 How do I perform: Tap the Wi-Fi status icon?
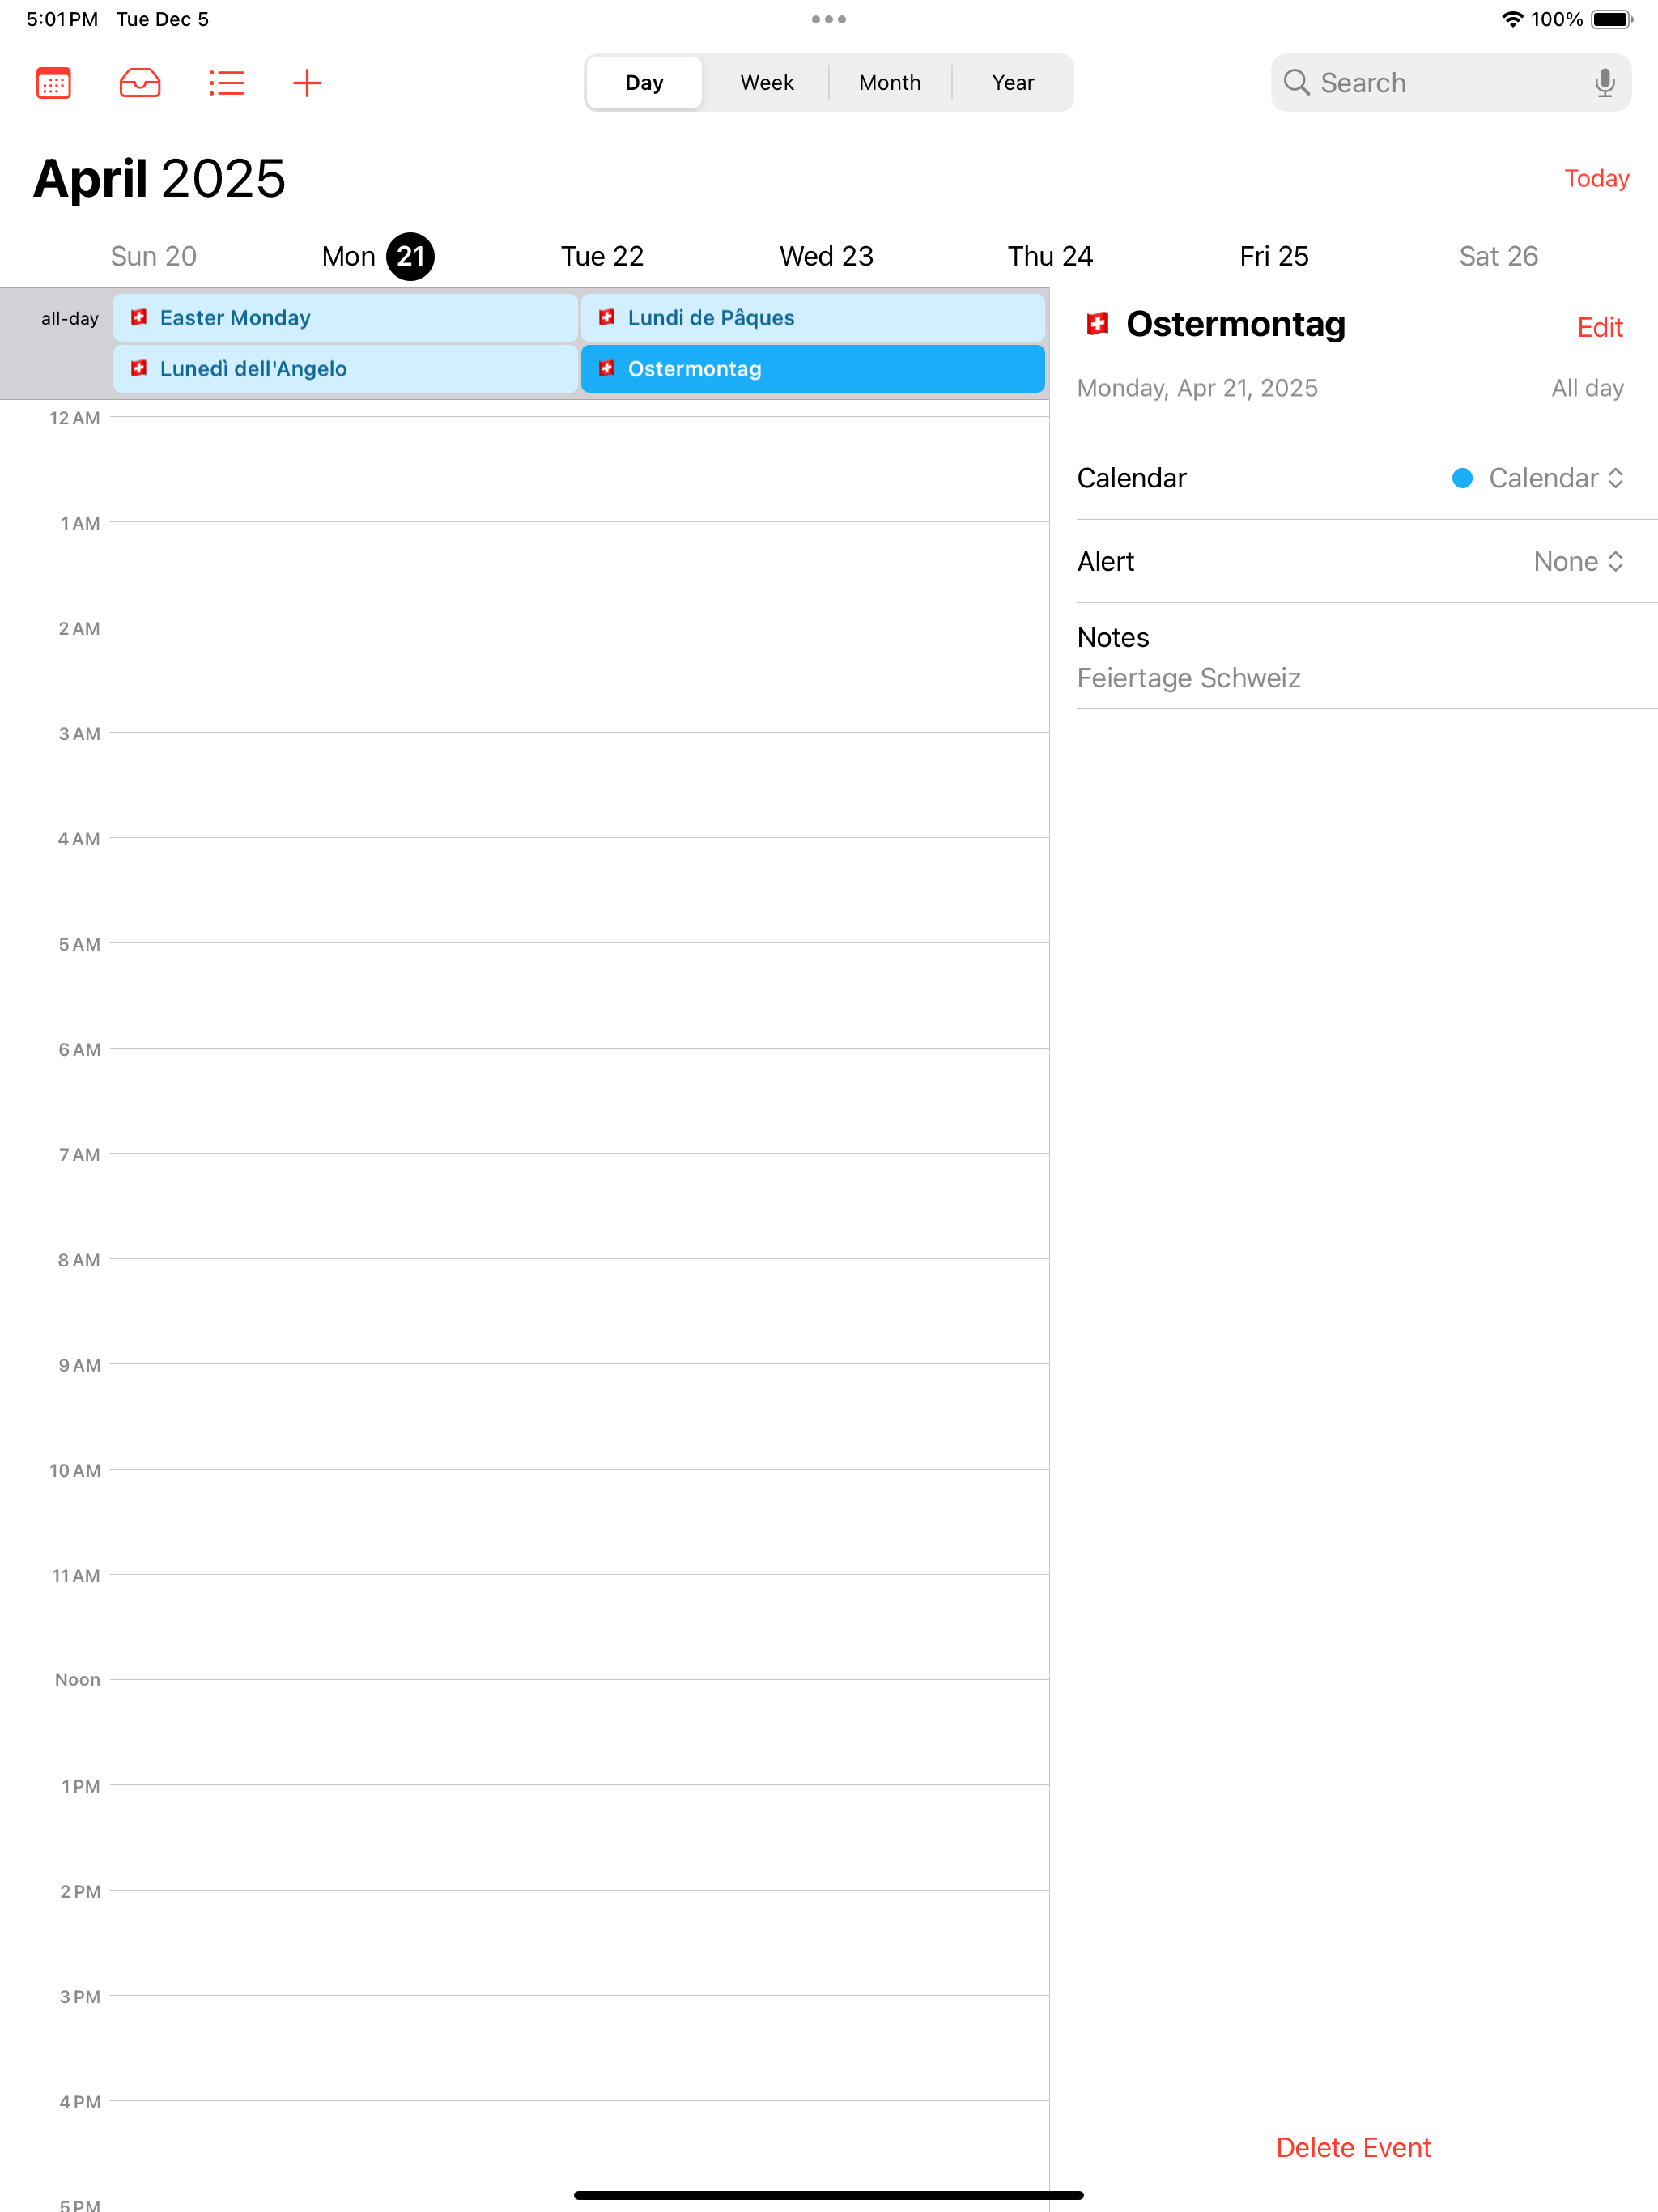(1512, 19)
